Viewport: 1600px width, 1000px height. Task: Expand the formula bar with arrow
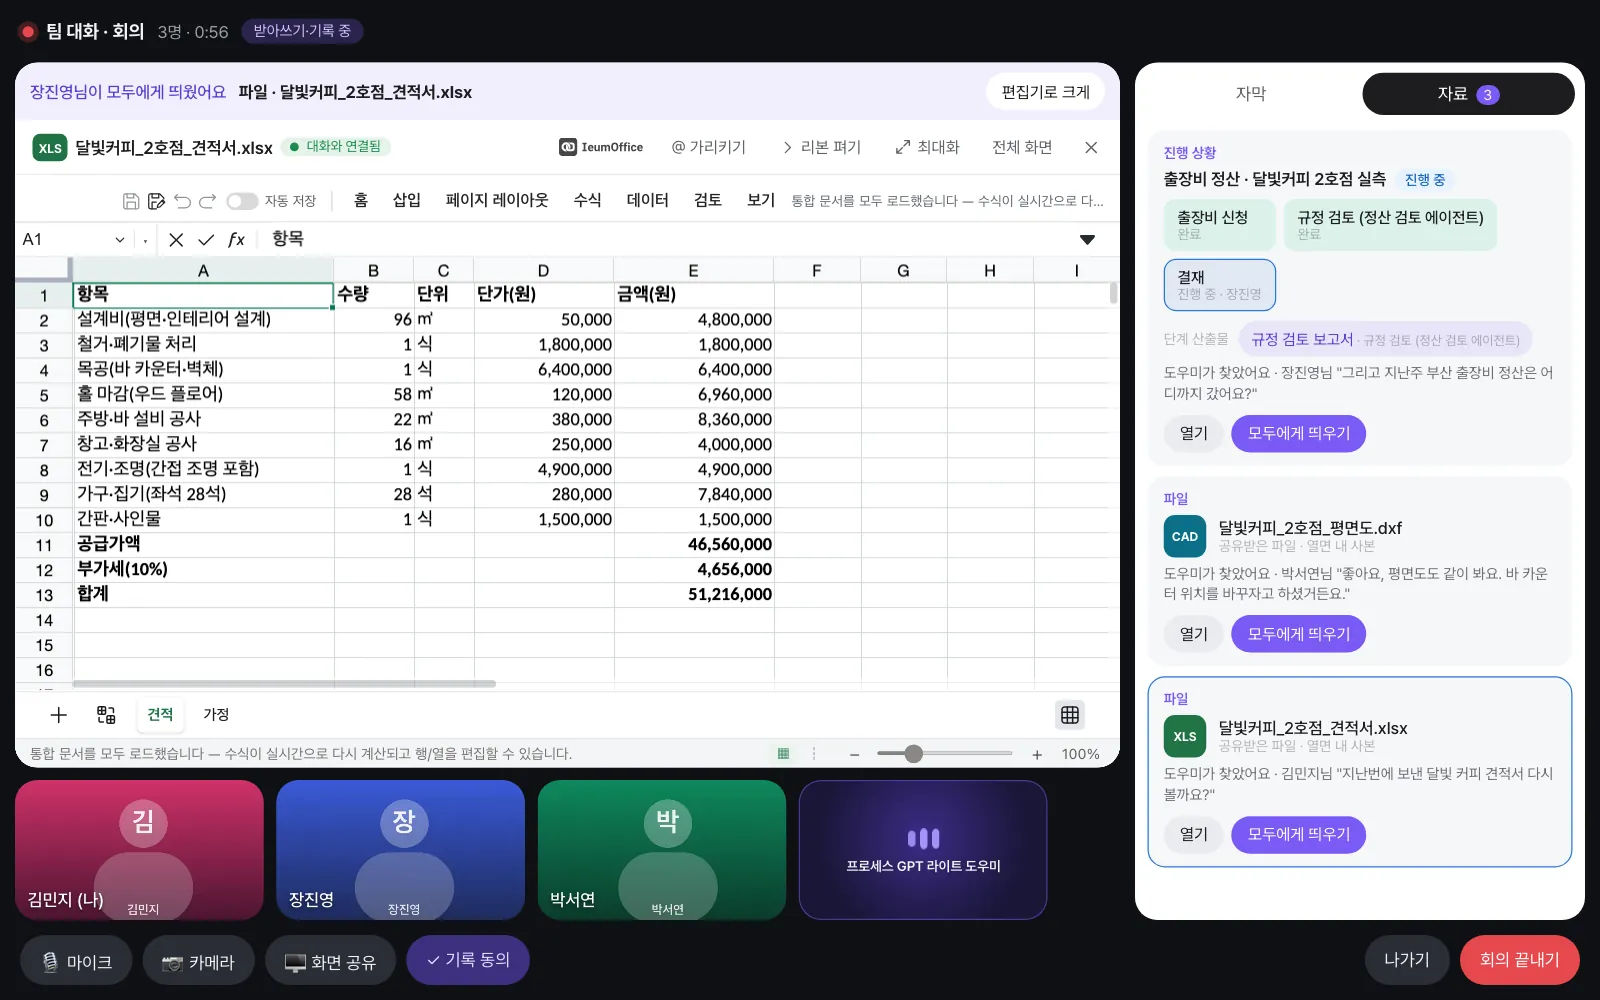pyautogui.click(x=1087, y=239)
